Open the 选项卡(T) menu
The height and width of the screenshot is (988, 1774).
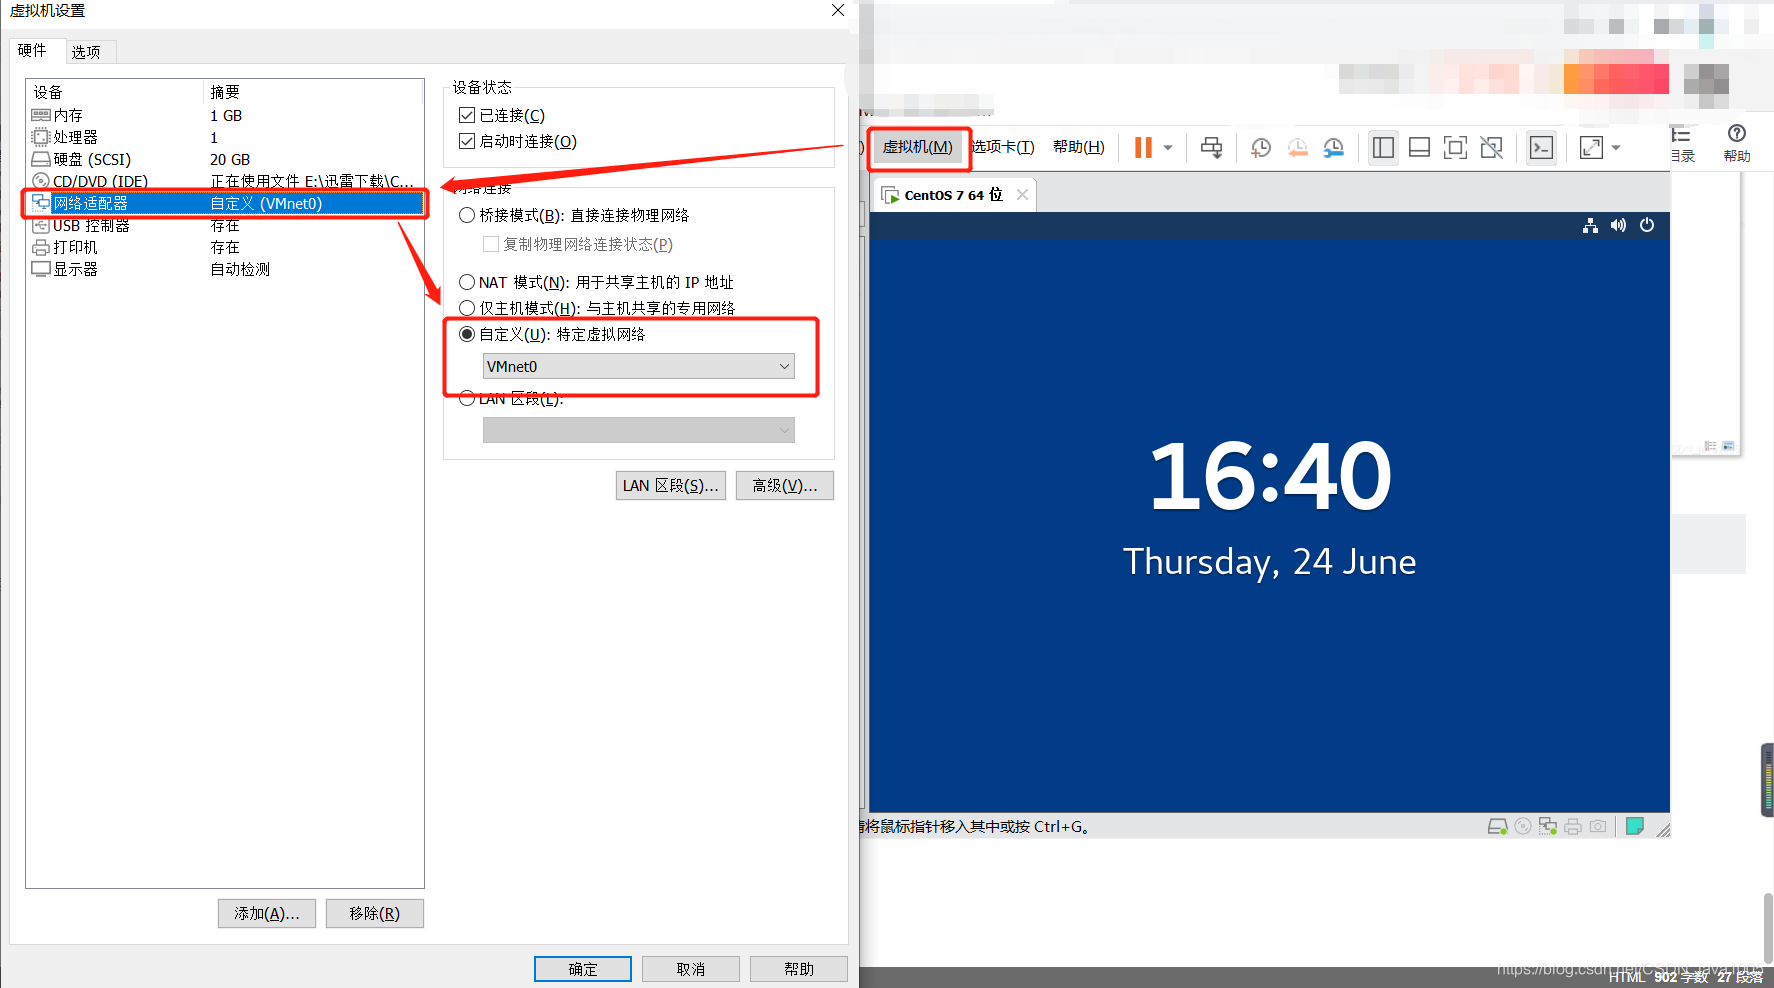1003,147
